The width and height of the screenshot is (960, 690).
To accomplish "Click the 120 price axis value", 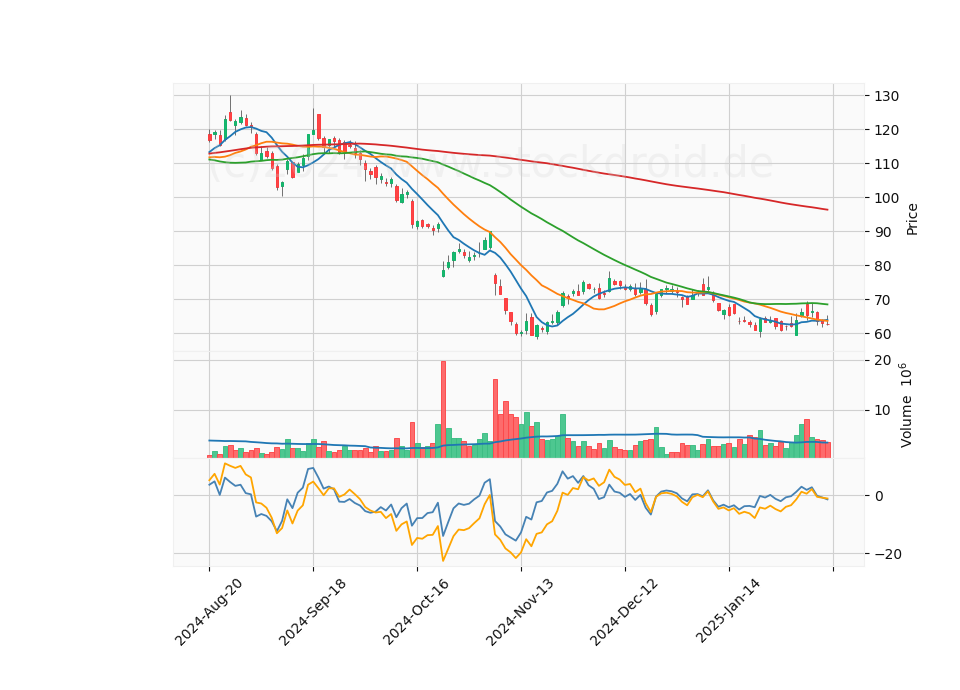I will 887,130.
